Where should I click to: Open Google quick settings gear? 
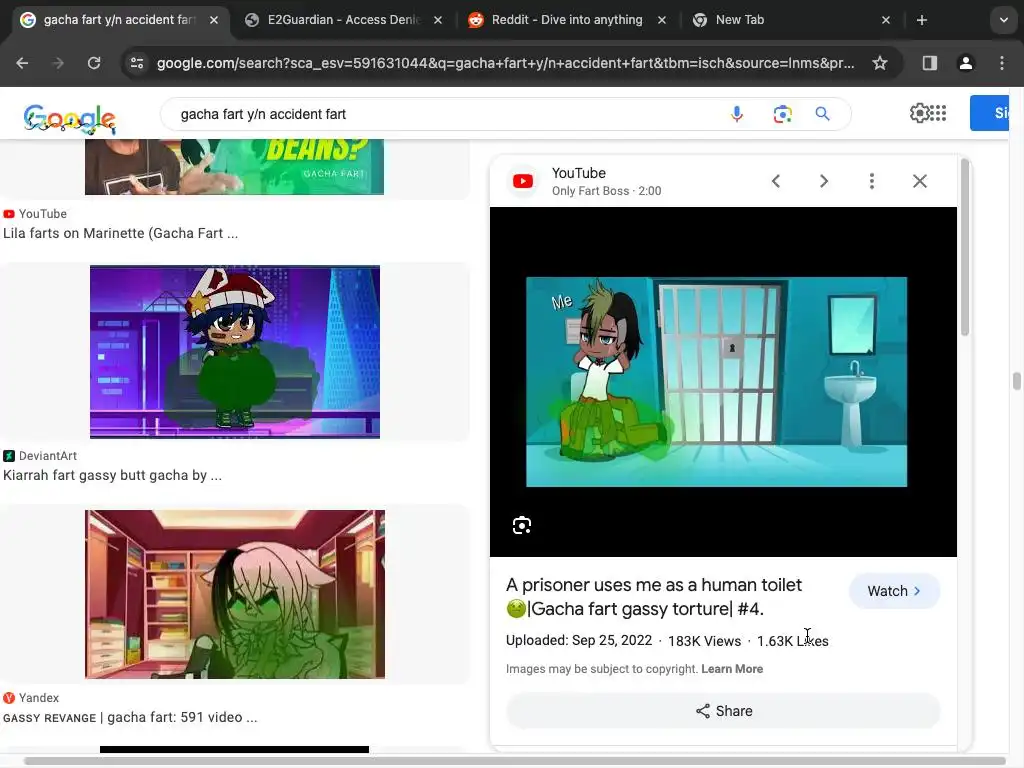tap(919, 113)
